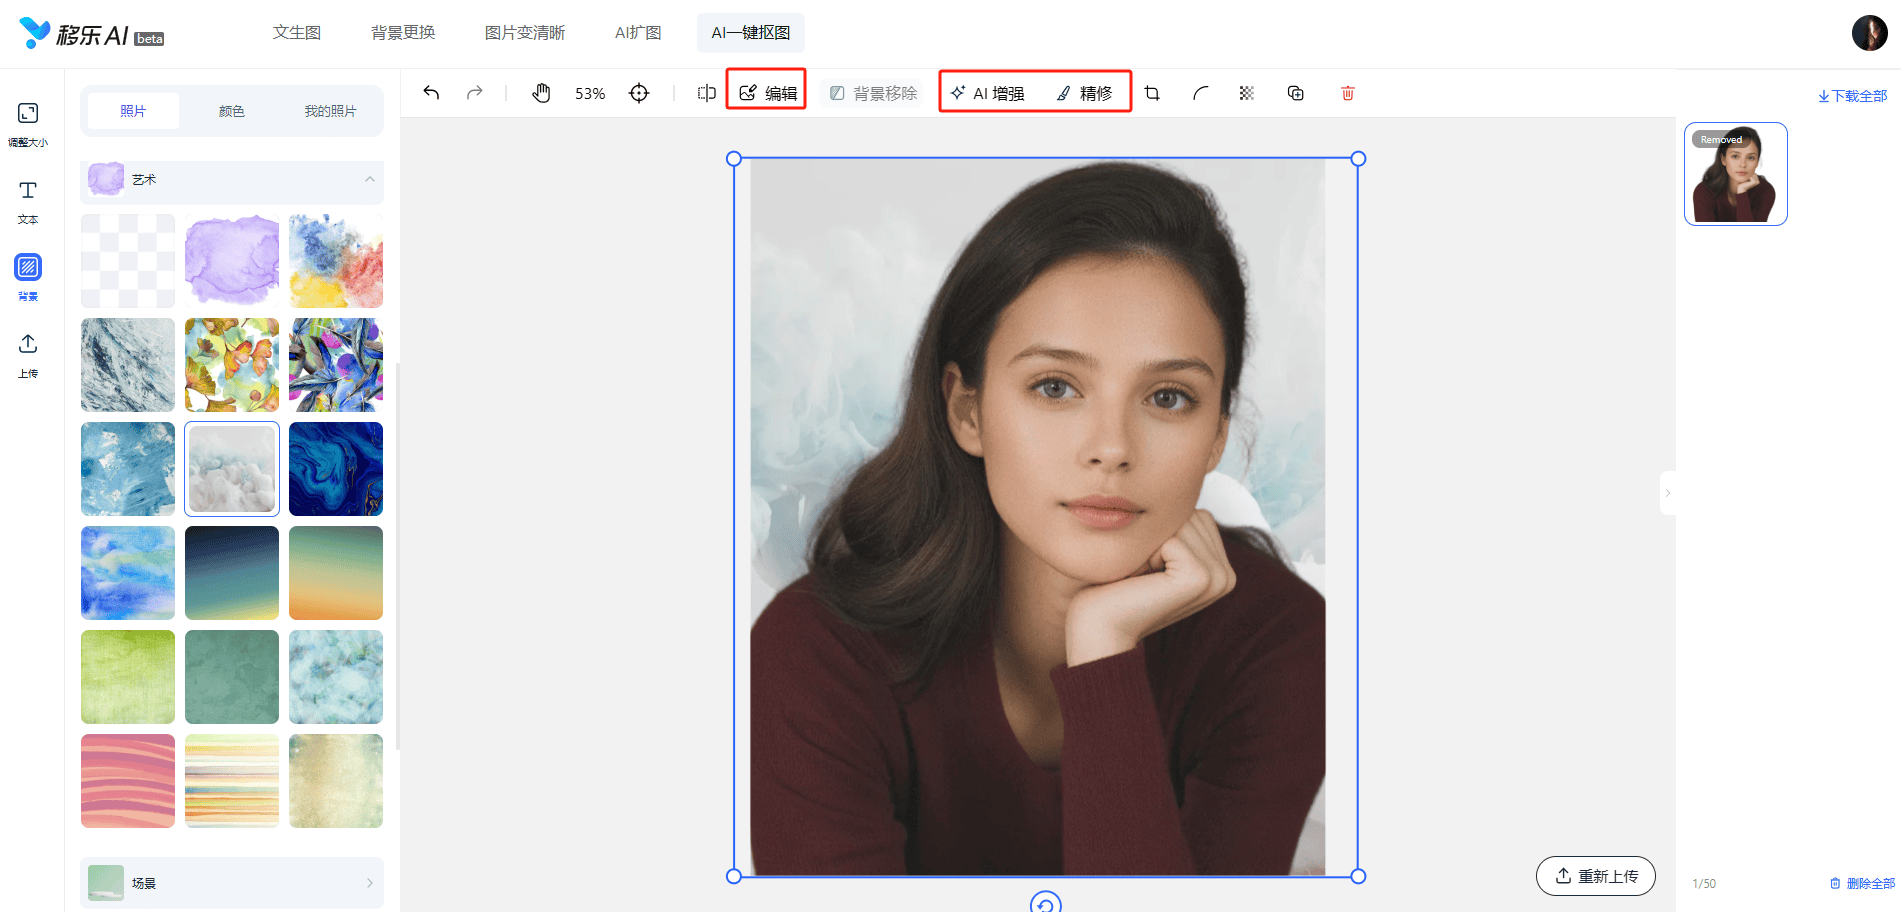Image resolution: width=1901 pixels, height=912 pixels.
Task: Choose the blue tropical leaves background
Action: pos(336,365)
